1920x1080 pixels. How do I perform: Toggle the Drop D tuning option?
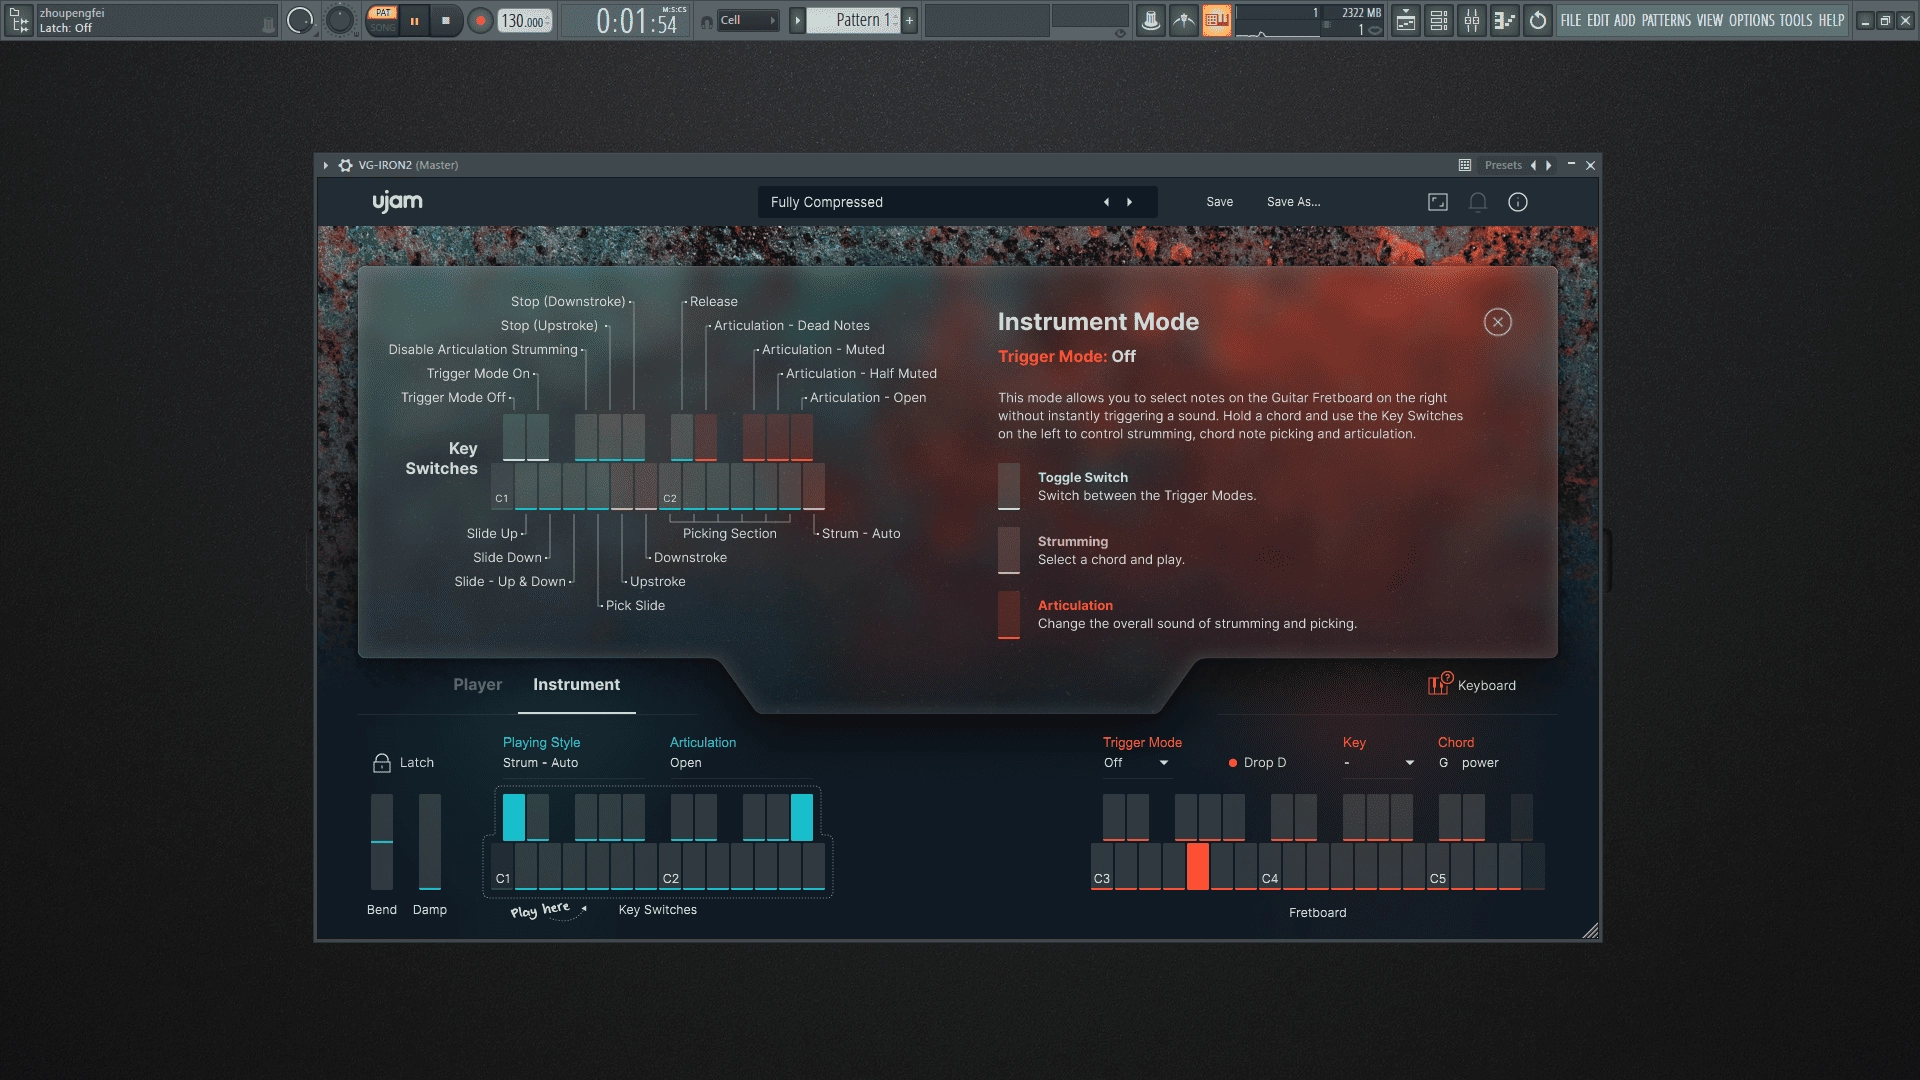pos(1257,763)
